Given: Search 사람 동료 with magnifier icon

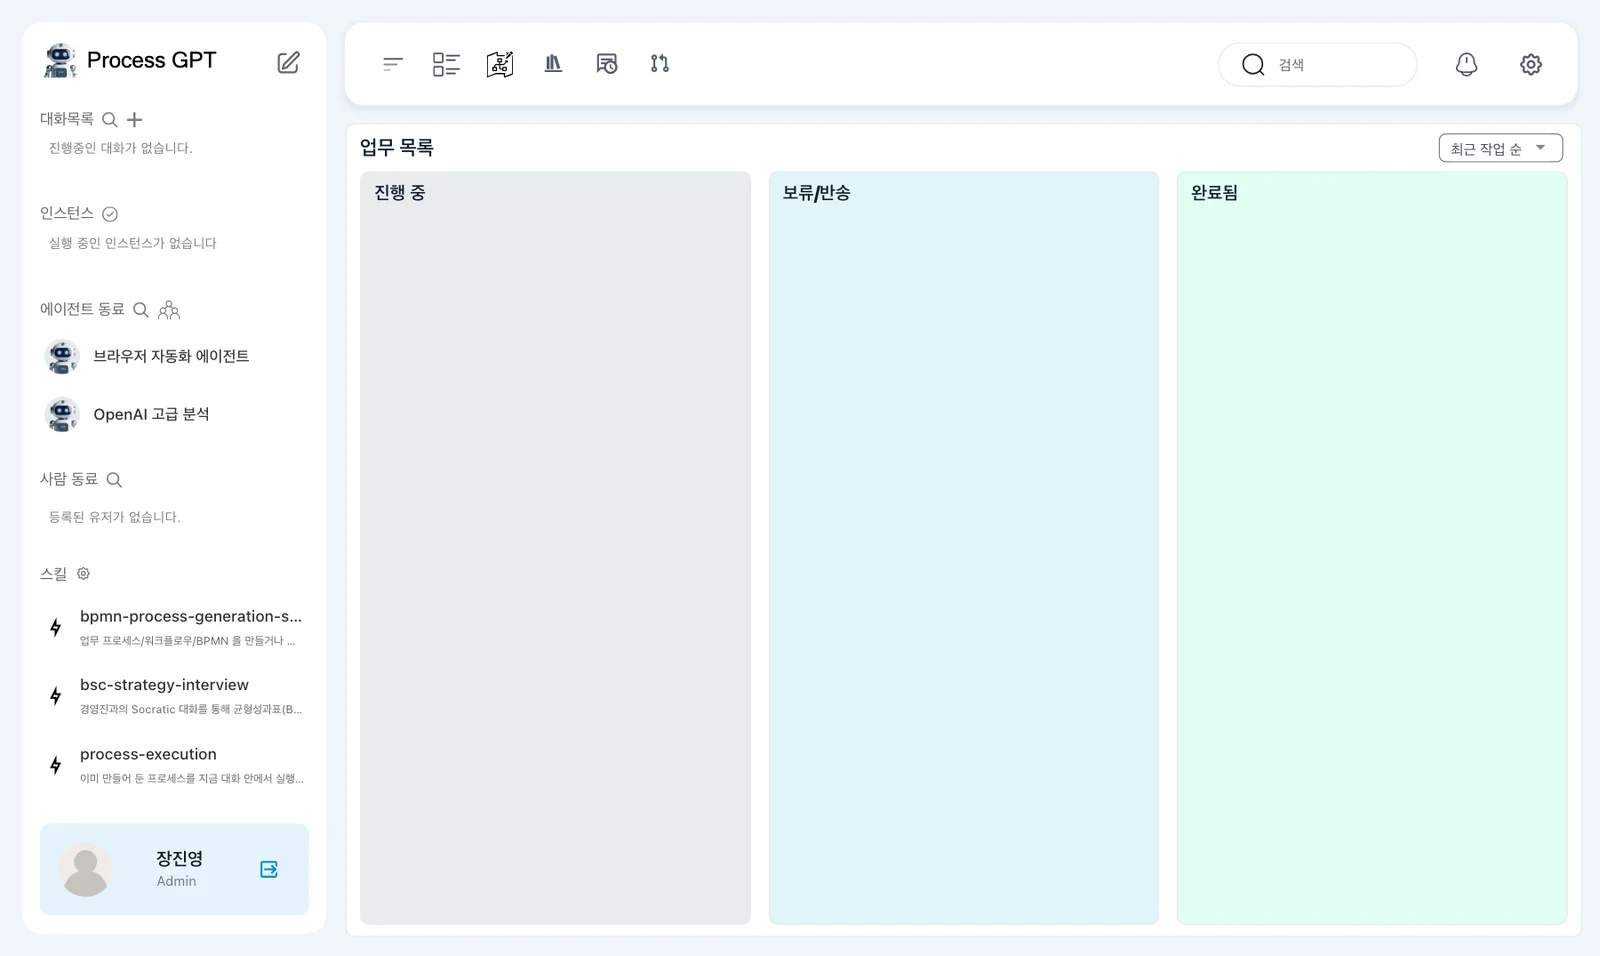Looking at the screenshot, I should point(114,480).
